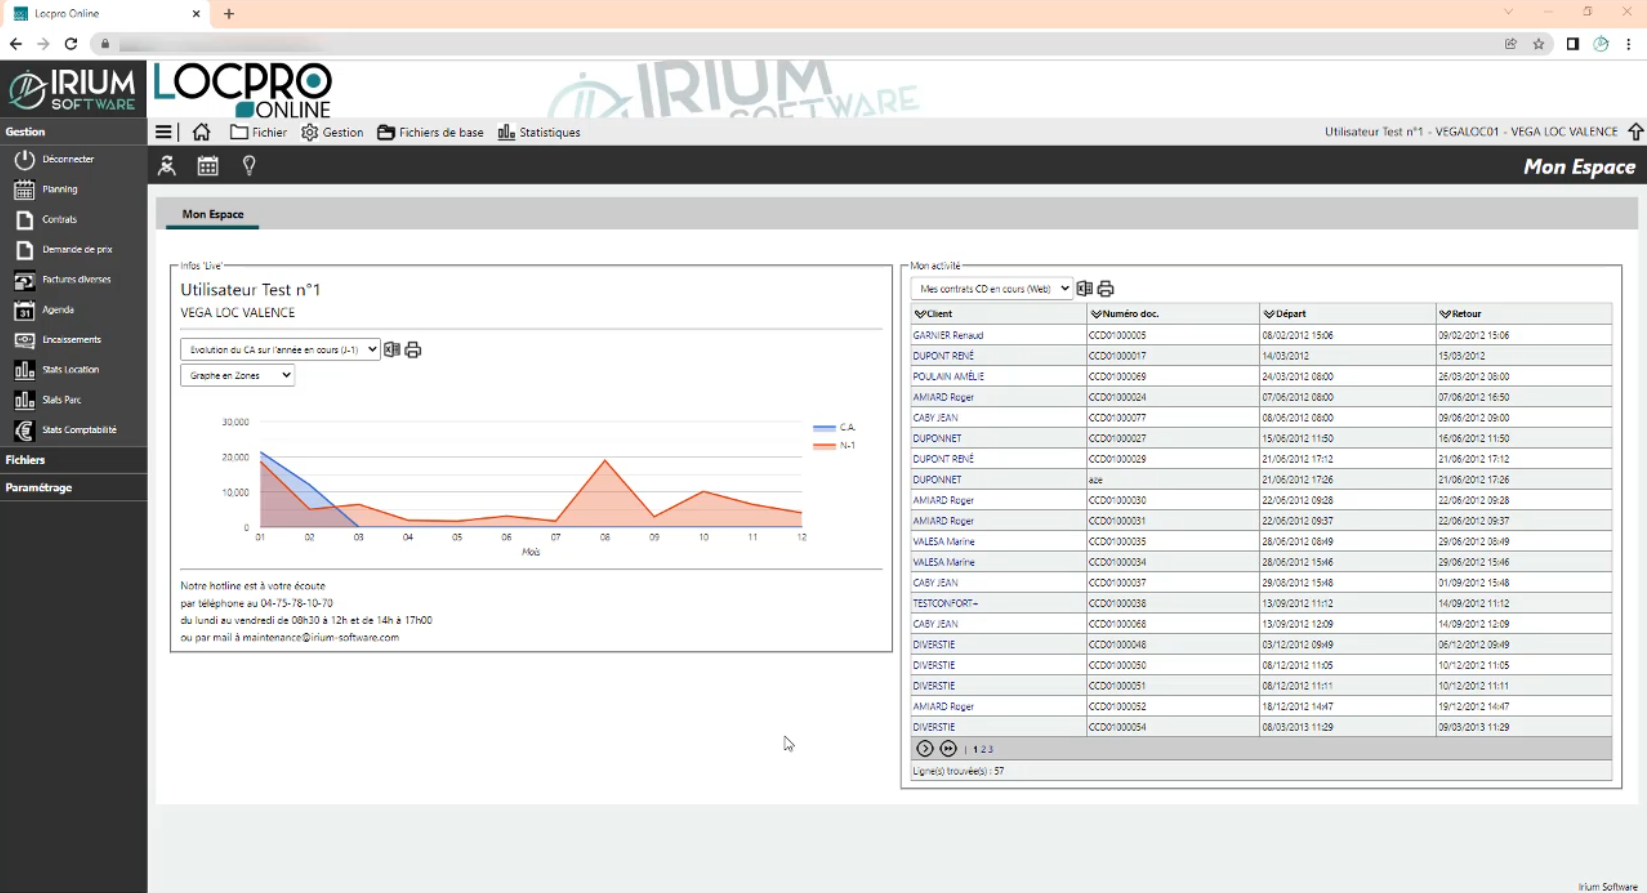This screenshot has height=893, width=1647.
Task: Click the lightbulb tips icon
Action: point(249,166)
